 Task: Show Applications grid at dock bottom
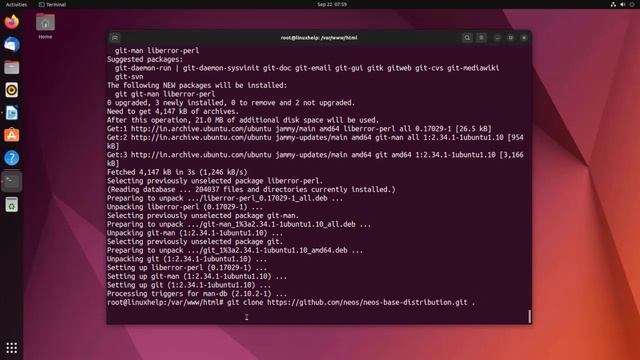coord(11,348)
